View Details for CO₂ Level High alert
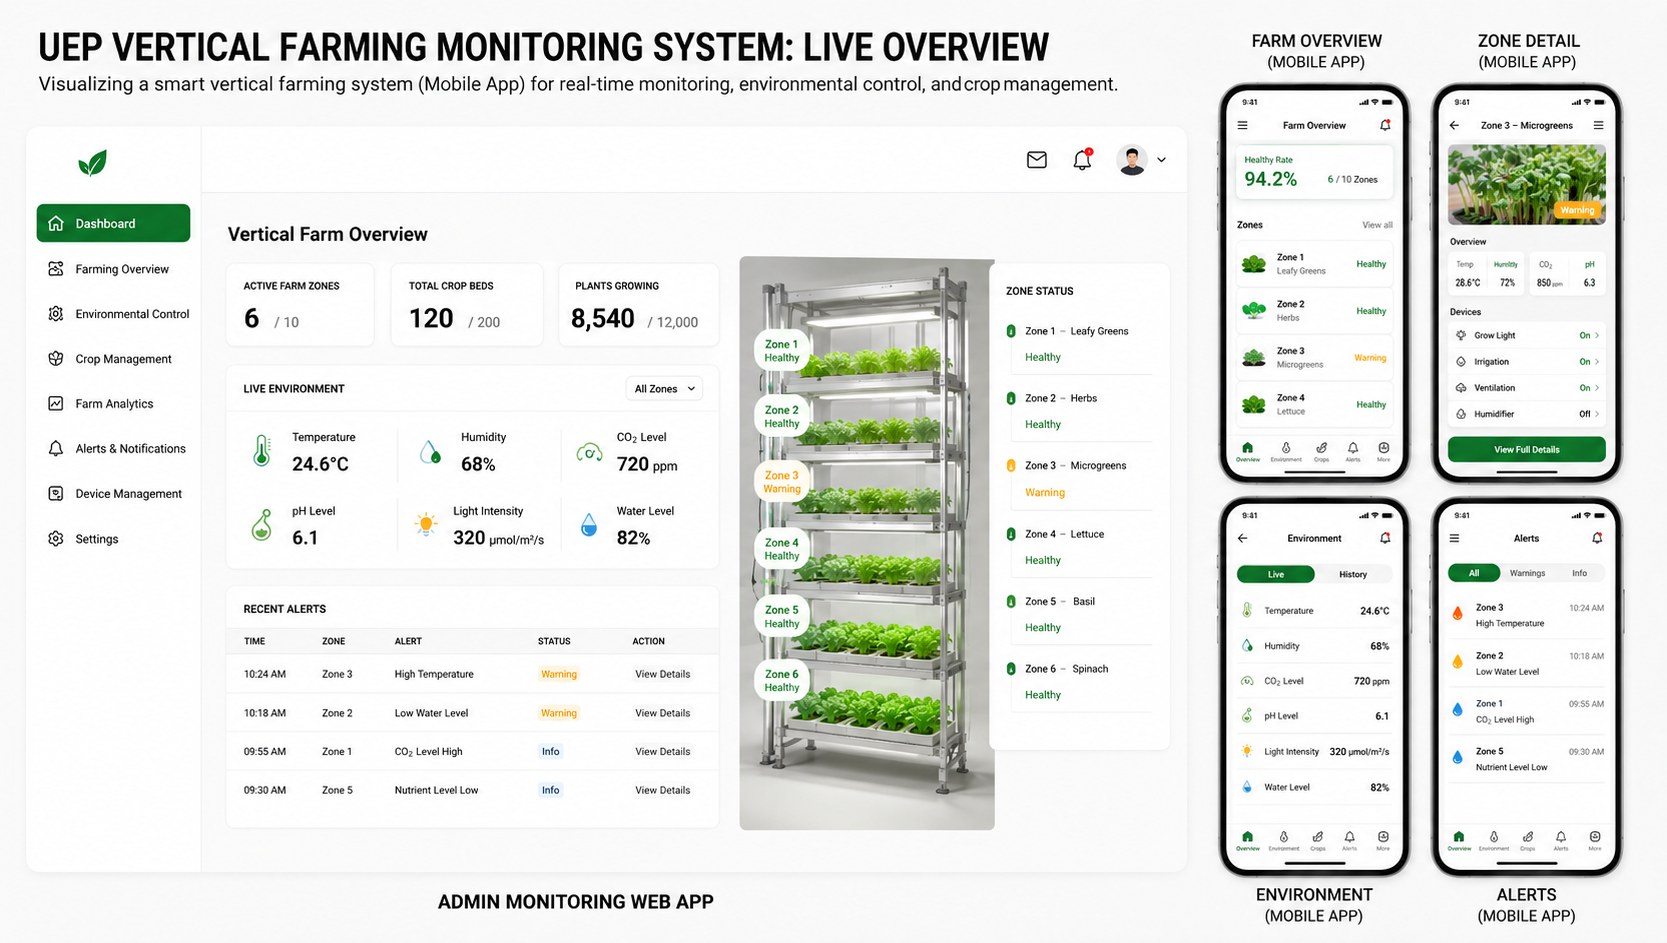 pos(663,752)
